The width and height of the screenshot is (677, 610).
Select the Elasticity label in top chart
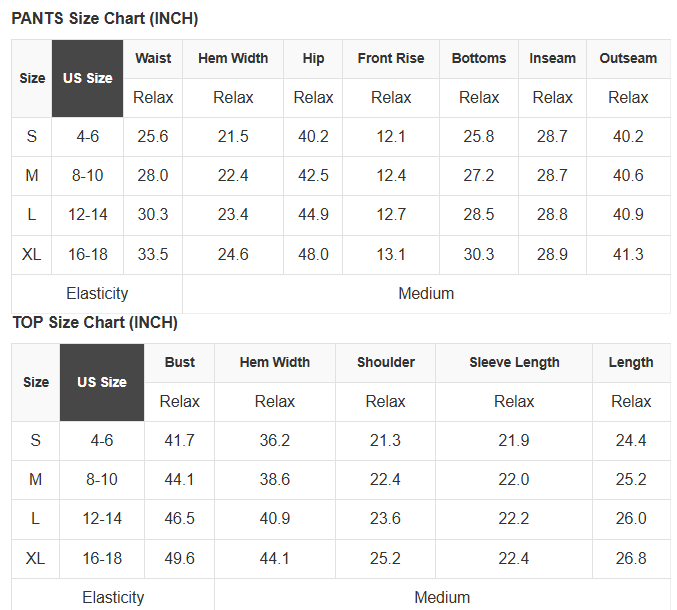113,597
